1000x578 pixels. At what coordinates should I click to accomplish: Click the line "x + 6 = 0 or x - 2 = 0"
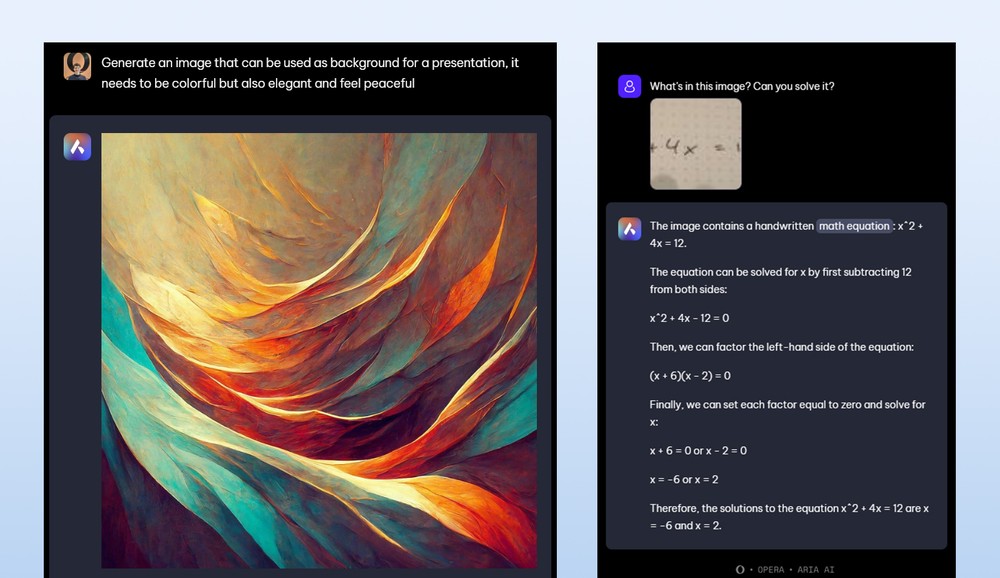coord(698,451)
